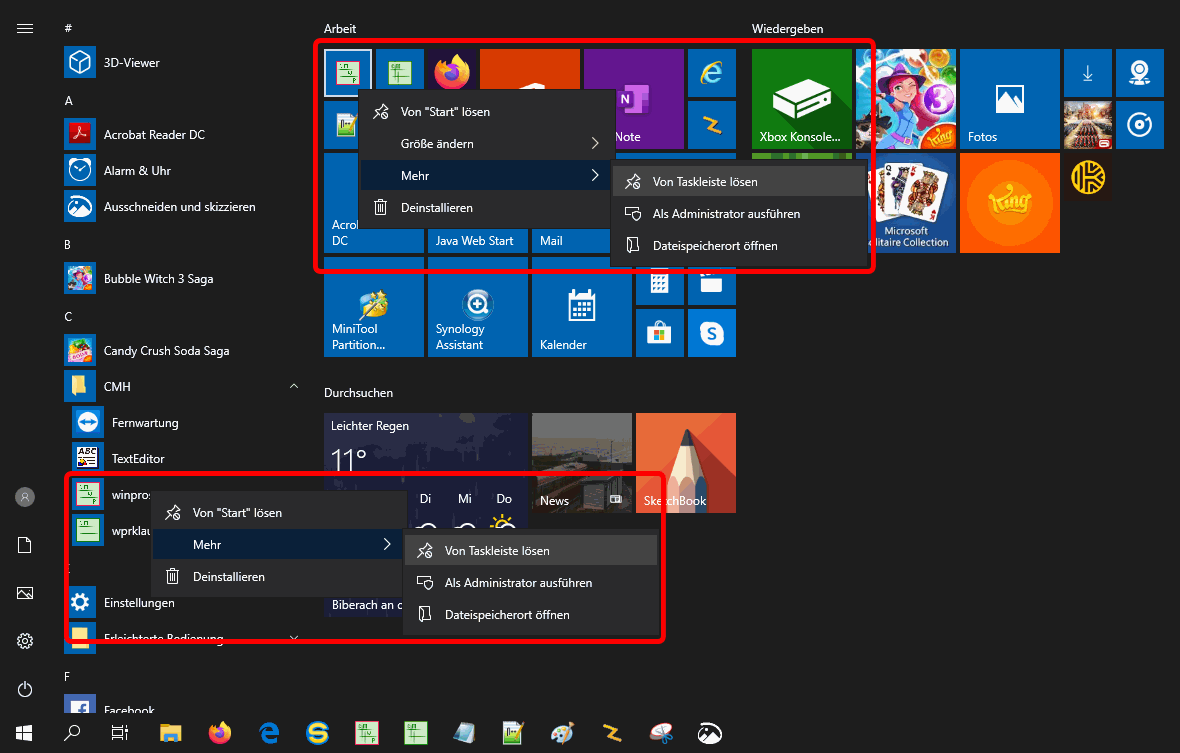Launch Acrobat Reader DC from the app list
Screen dimensions: 1180x753
[153, 135]
